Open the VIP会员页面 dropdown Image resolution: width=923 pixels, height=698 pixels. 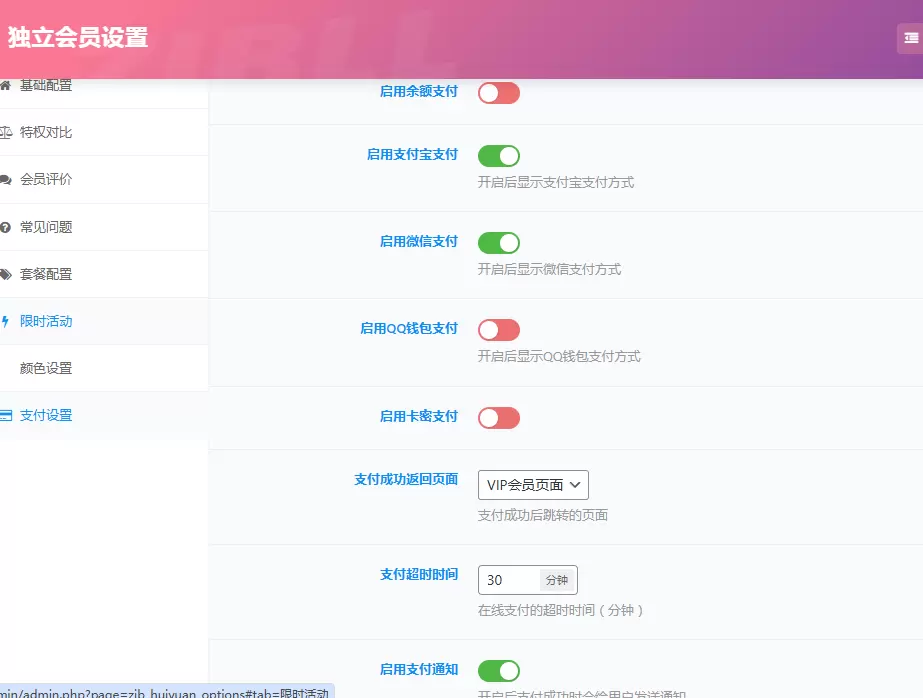pos(533,485)
